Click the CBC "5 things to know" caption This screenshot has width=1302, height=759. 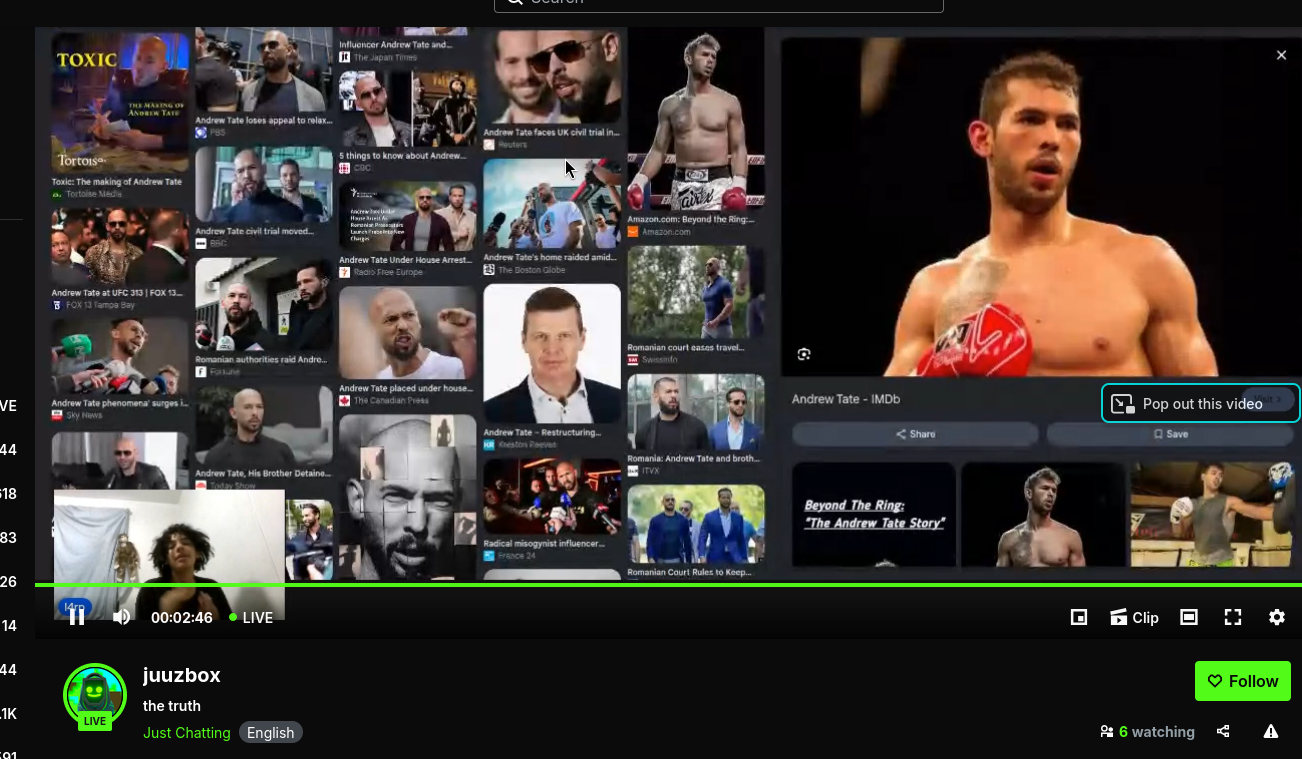tap(402, 156)
